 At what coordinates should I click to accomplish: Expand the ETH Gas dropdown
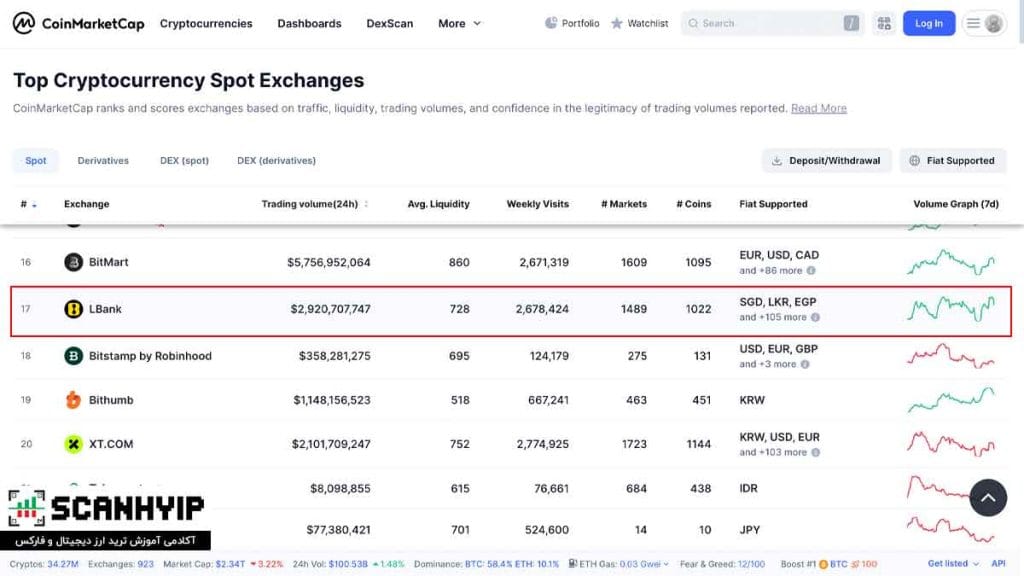click(666, 564)
